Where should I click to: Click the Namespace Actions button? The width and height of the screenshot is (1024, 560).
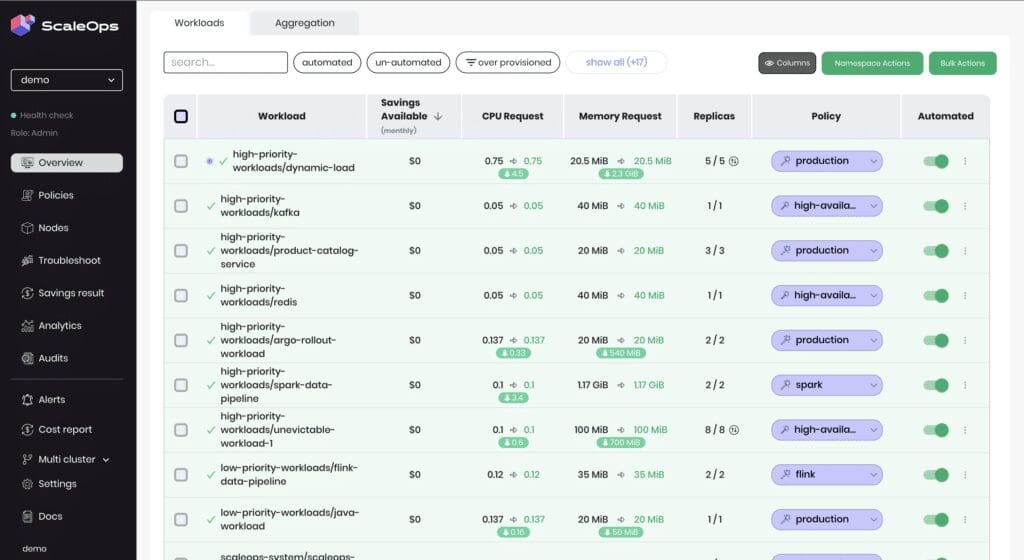872,63
